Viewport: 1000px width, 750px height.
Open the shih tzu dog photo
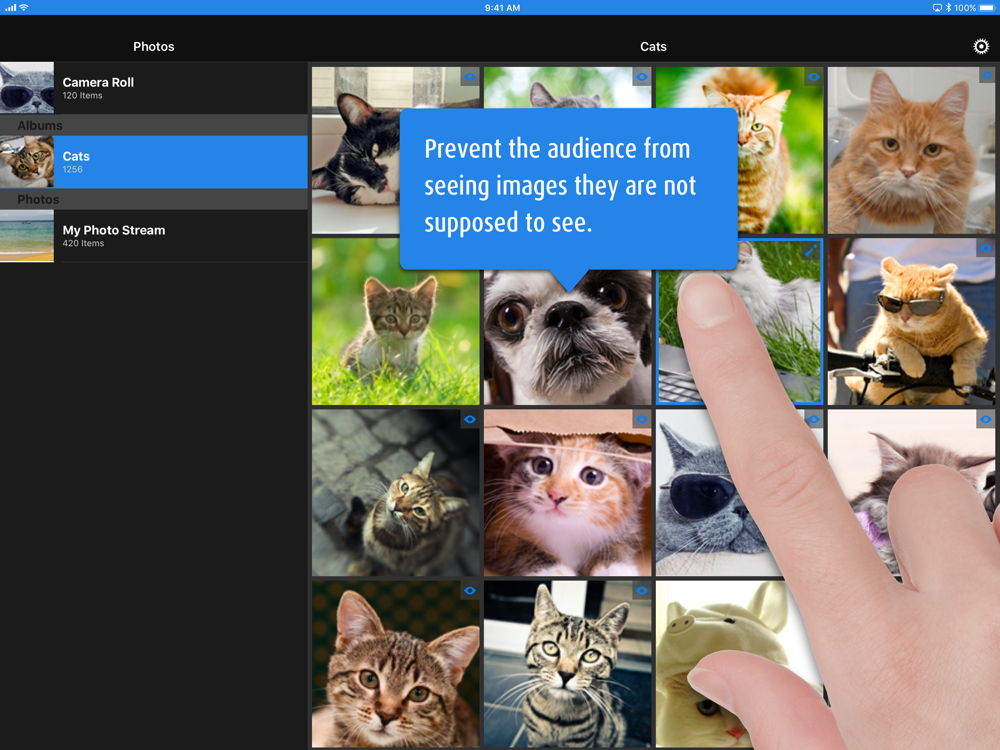coord(568,337)
